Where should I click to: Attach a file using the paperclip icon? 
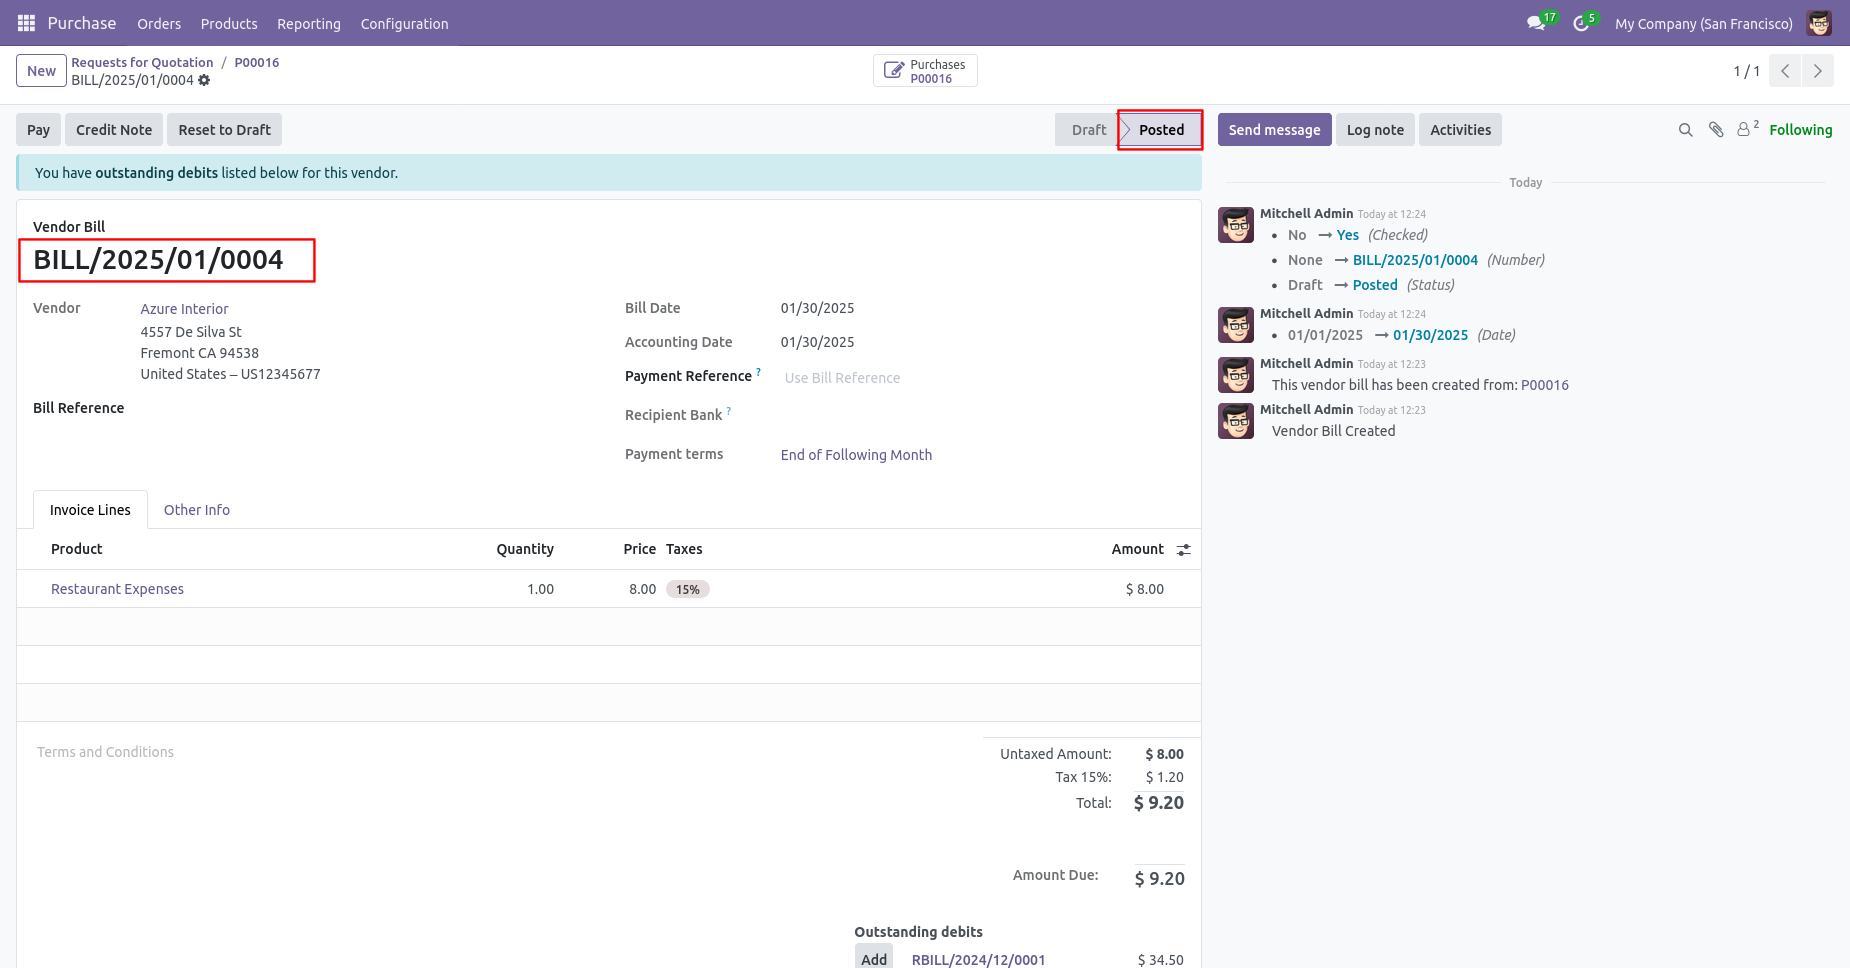pyautogui.click(x=1716, y=130)
